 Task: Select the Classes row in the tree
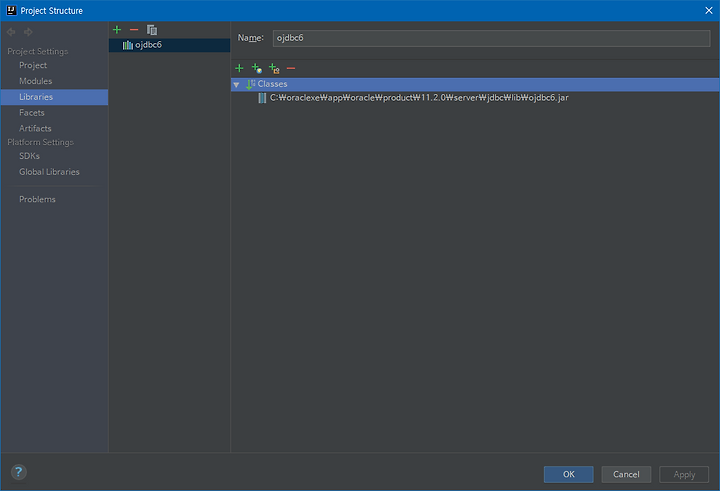coord(475,84)
